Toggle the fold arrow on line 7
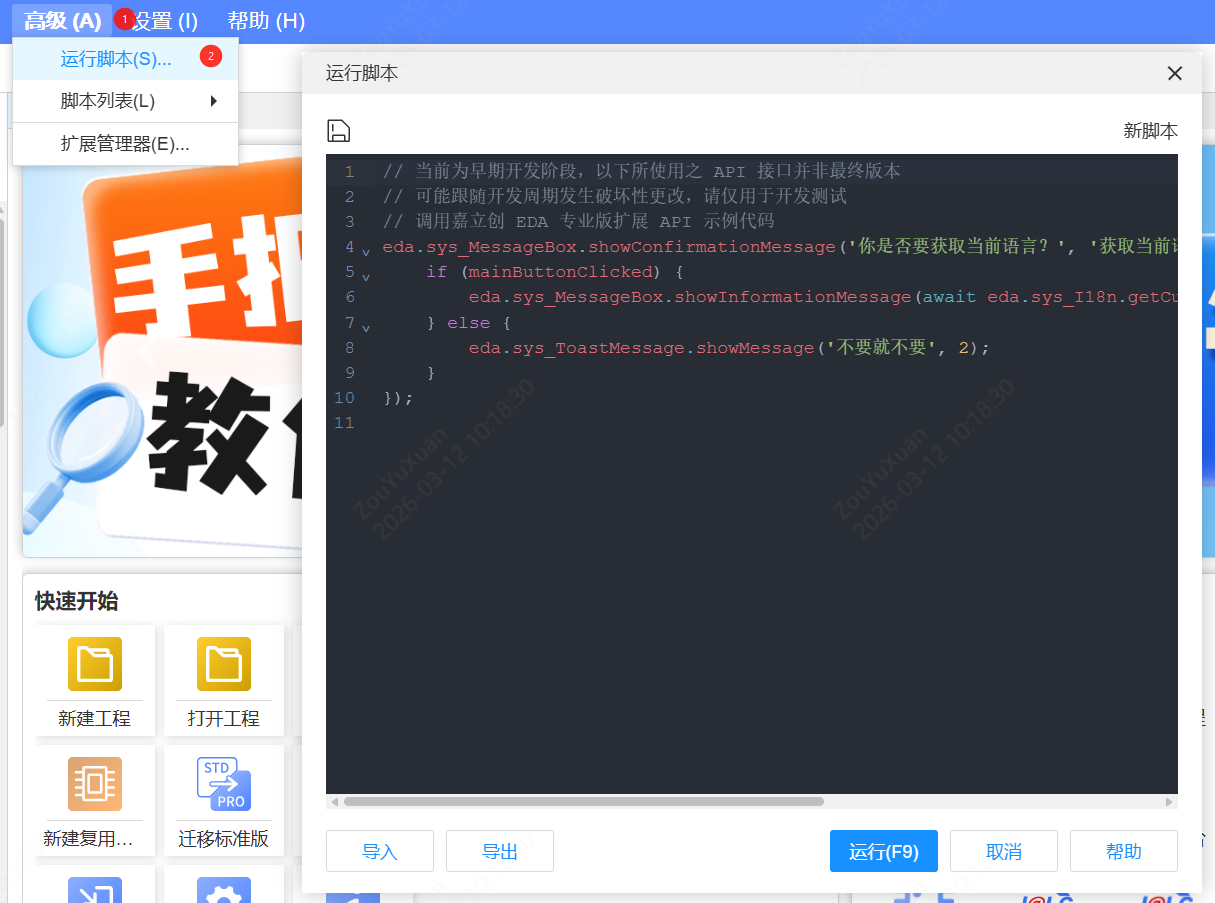The width and height of the screenshot is (1215, 903). 364,326
